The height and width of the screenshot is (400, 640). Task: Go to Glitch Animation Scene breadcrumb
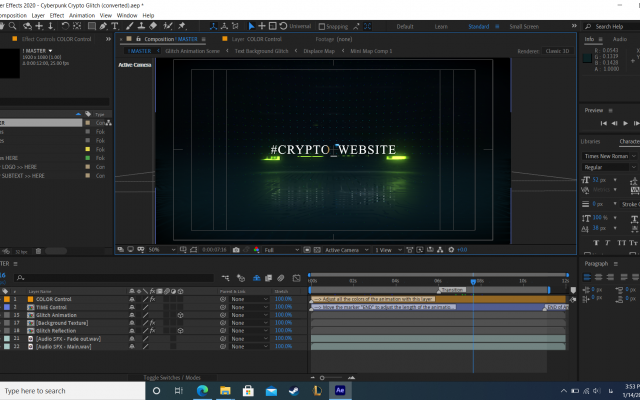192,51
